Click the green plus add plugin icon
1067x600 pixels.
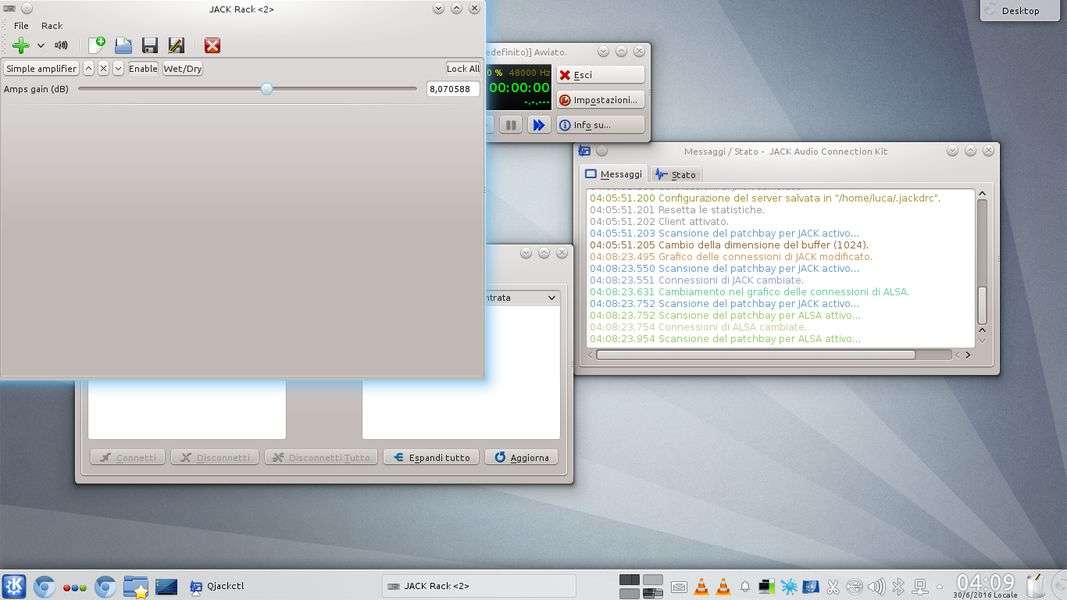click(20, 45)
